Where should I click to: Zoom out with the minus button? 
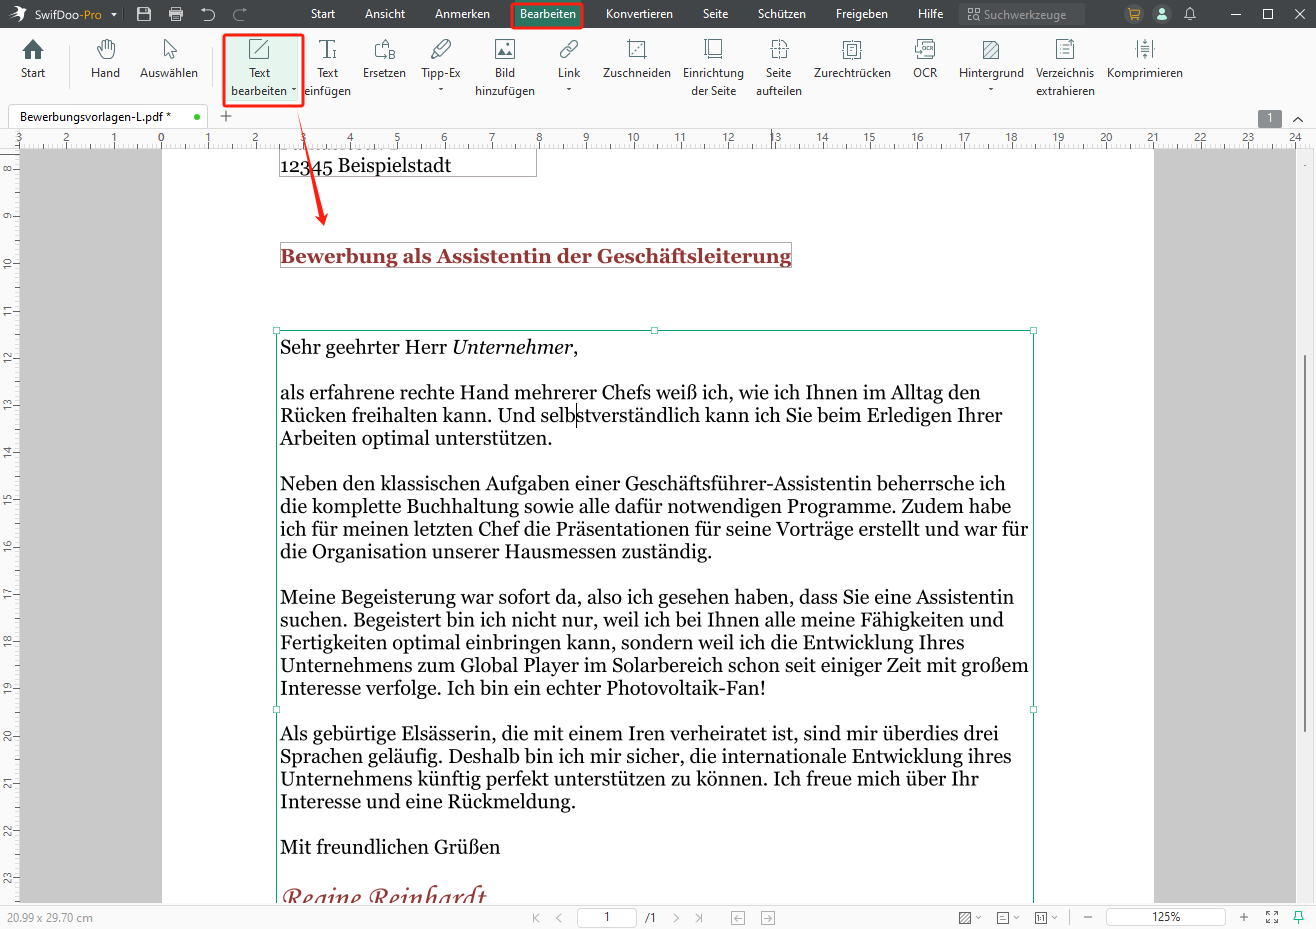pos(1088,917)
